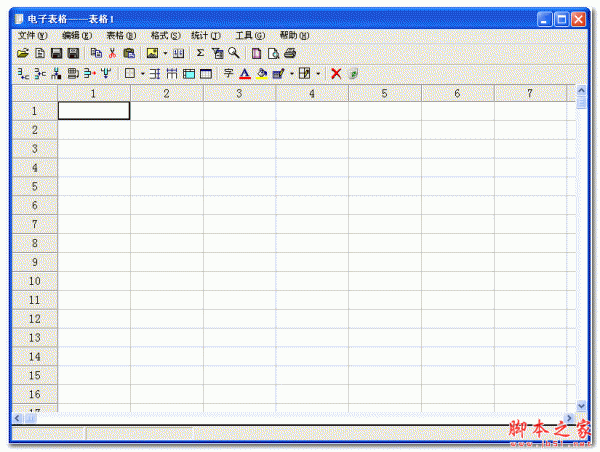600x452 pixels.
Task: Paste with the clipboard icon
Action: (129, 53)
